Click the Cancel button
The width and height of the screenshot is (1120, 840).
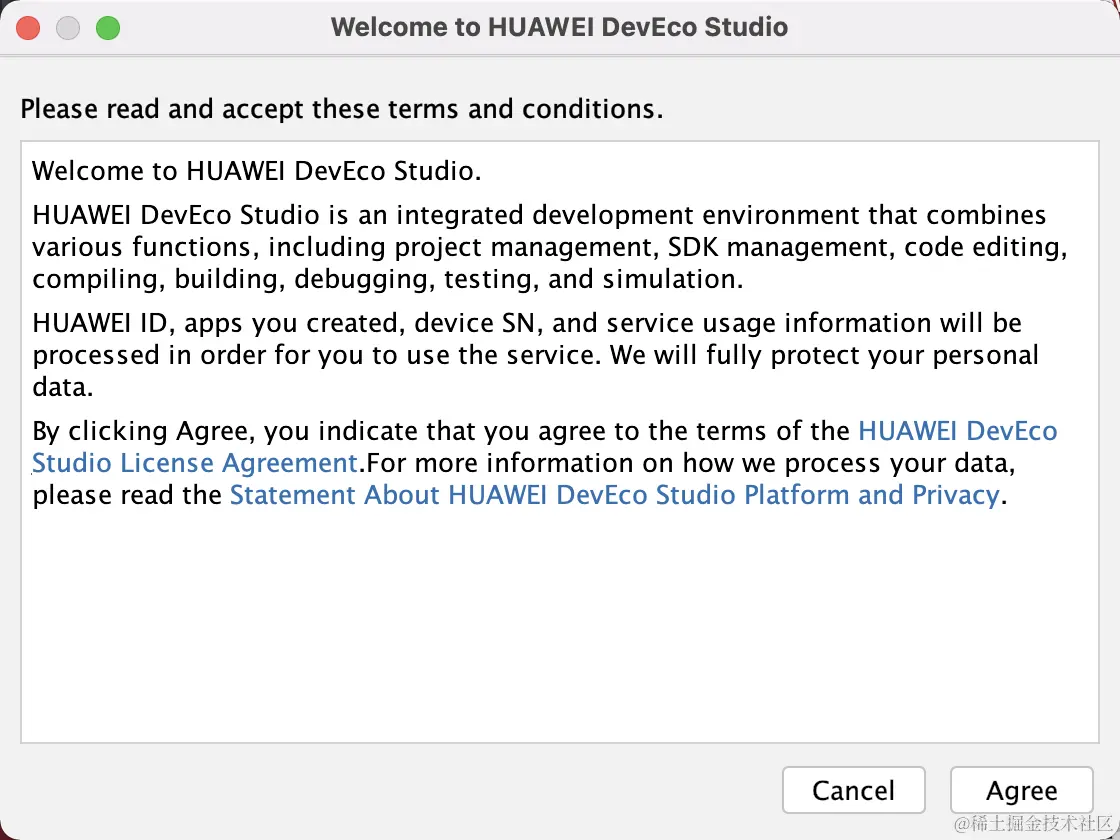(x=854, y=790)
